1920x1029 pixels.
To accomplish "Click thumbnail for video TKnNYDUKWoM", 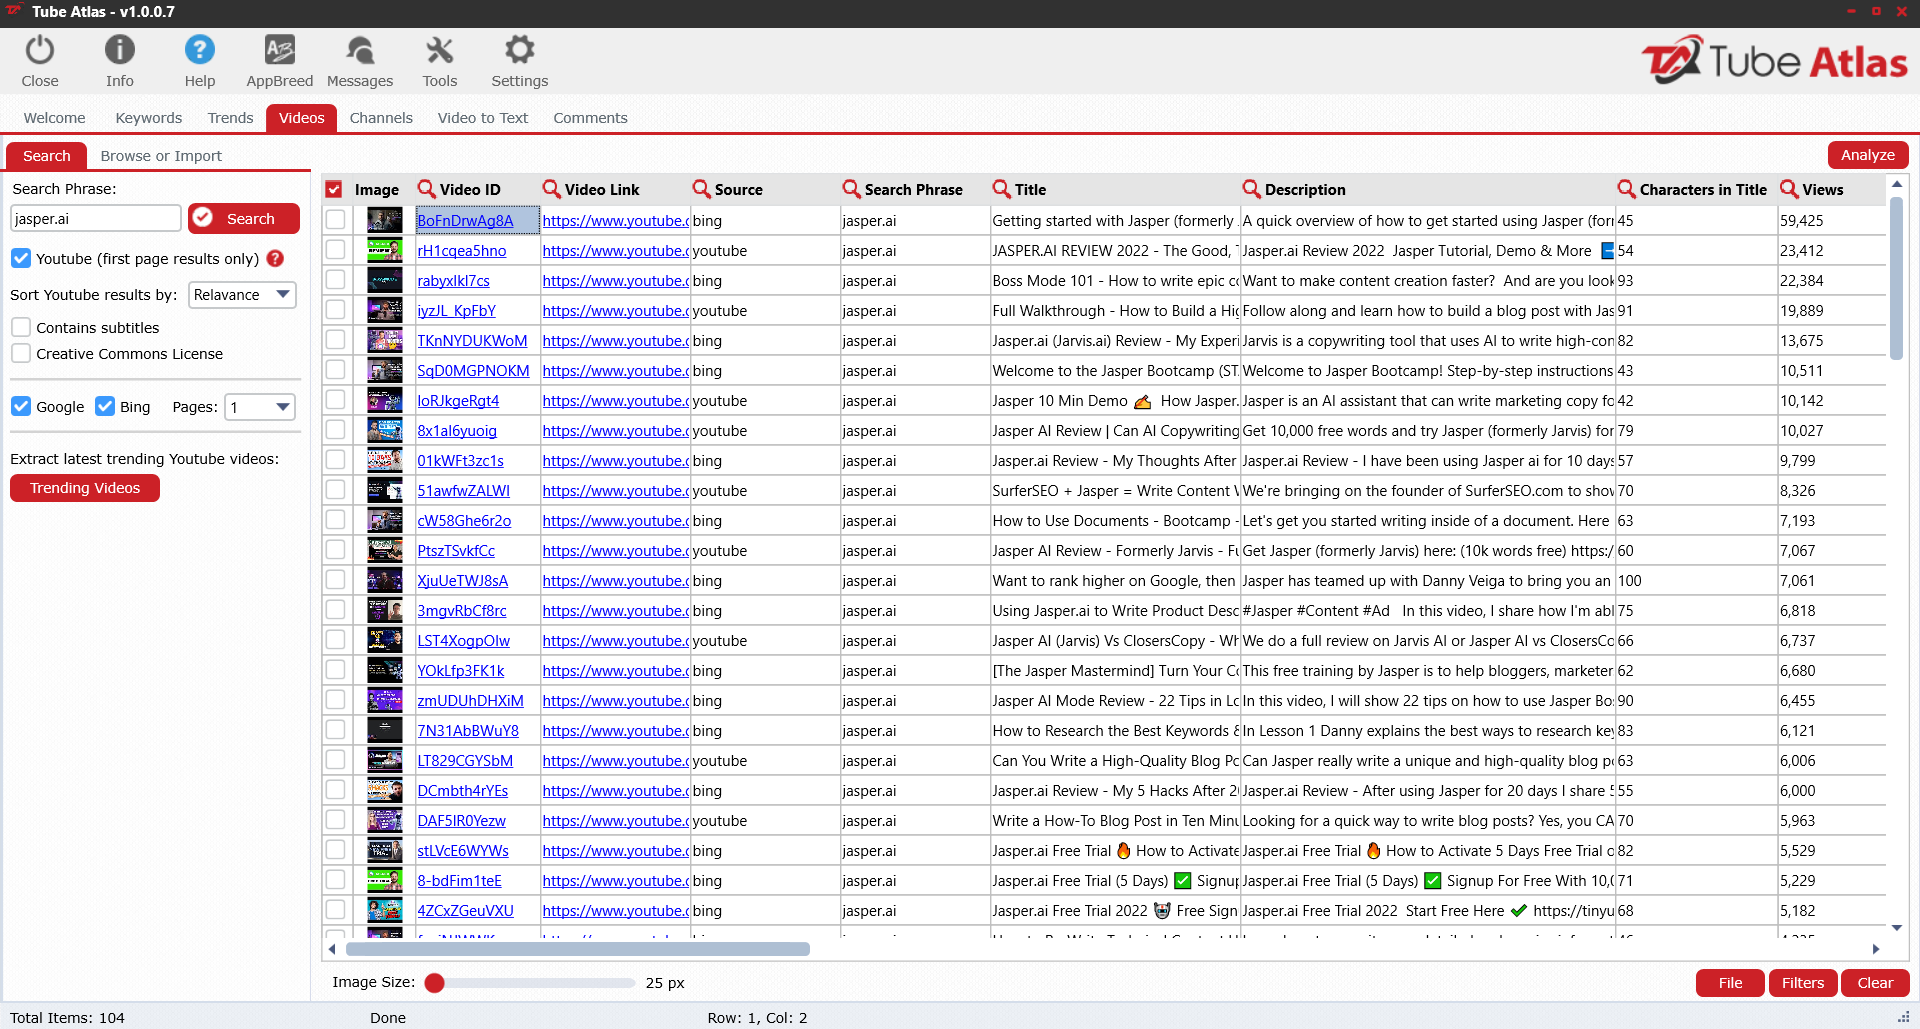I will pos(385,340).
